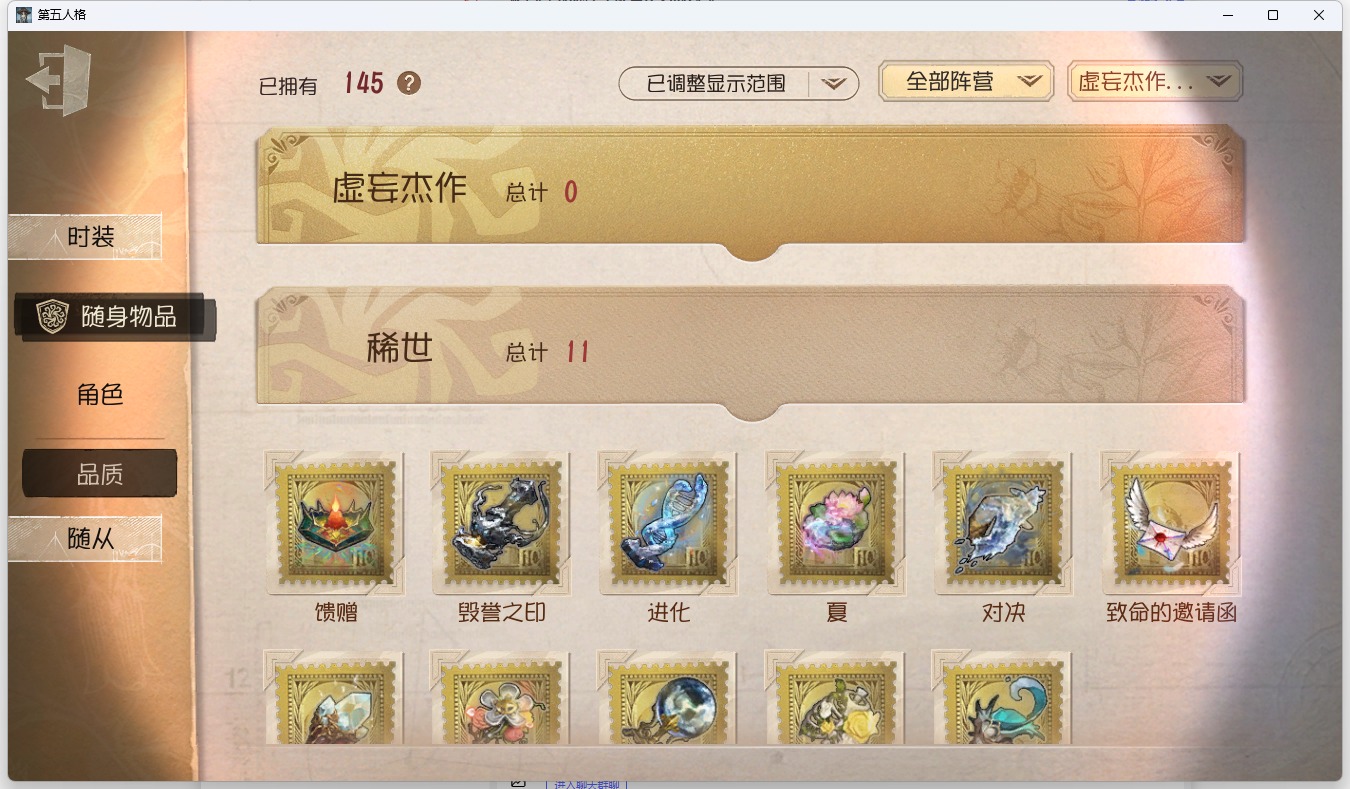Expand the 已调整显示范围 dropdown

point(739,84)
